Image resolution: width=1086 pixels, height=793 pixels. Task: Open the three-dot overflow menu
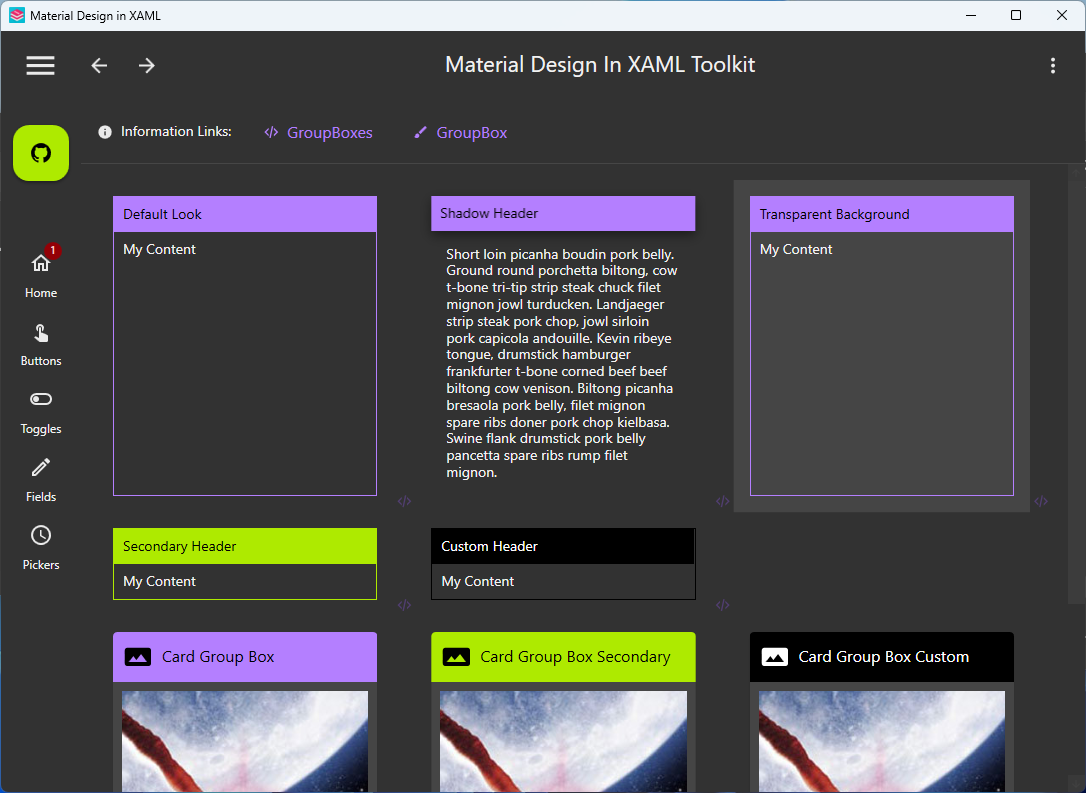(1053, 65)
